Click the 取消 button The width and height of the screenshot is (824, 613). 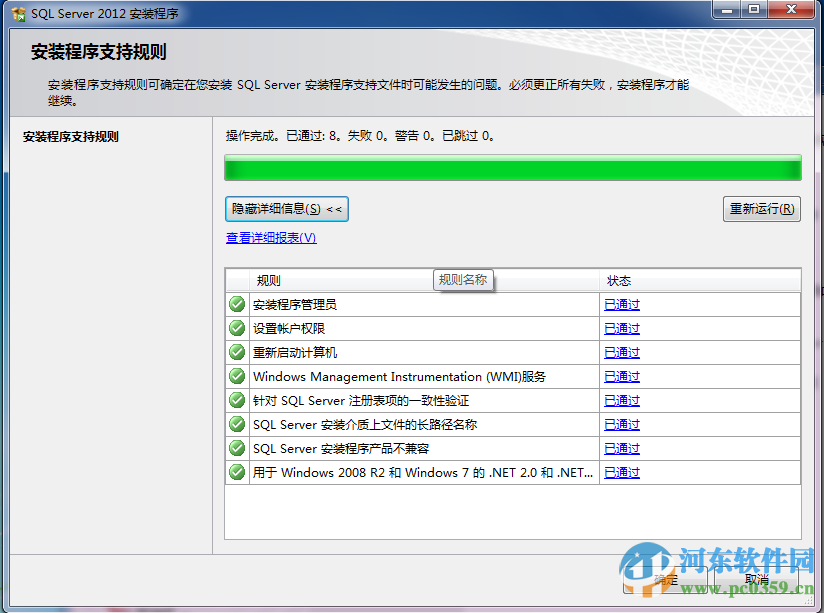tap(756, 578)
